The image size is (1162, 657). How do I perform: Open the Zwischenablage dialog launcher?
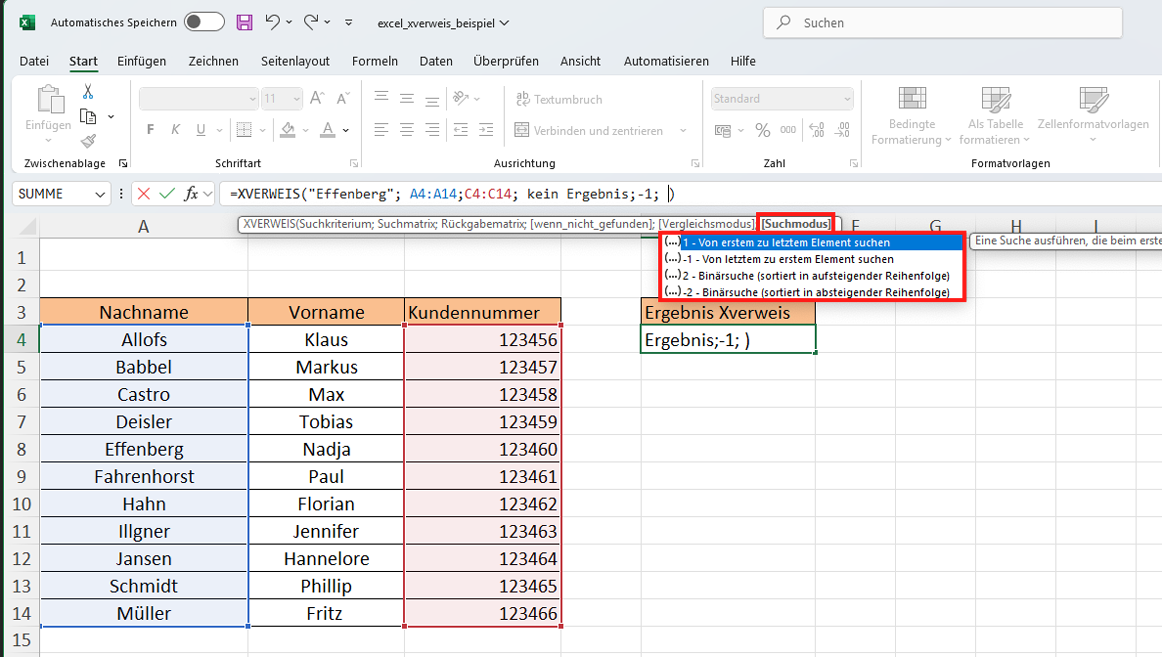(x=123, y=163)
